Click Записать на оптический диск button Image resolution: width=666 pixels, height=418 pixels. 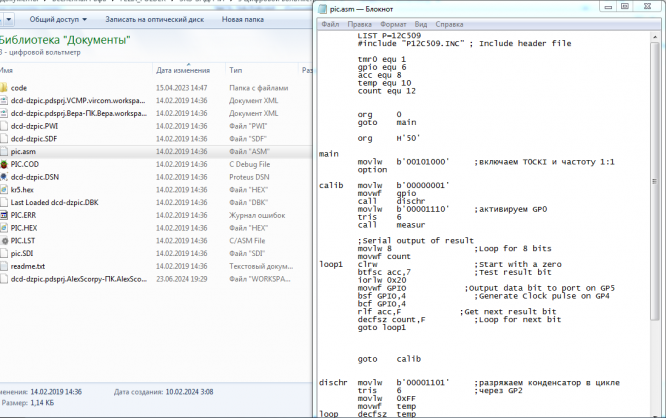pyautogui.click(x=155, y=20)
